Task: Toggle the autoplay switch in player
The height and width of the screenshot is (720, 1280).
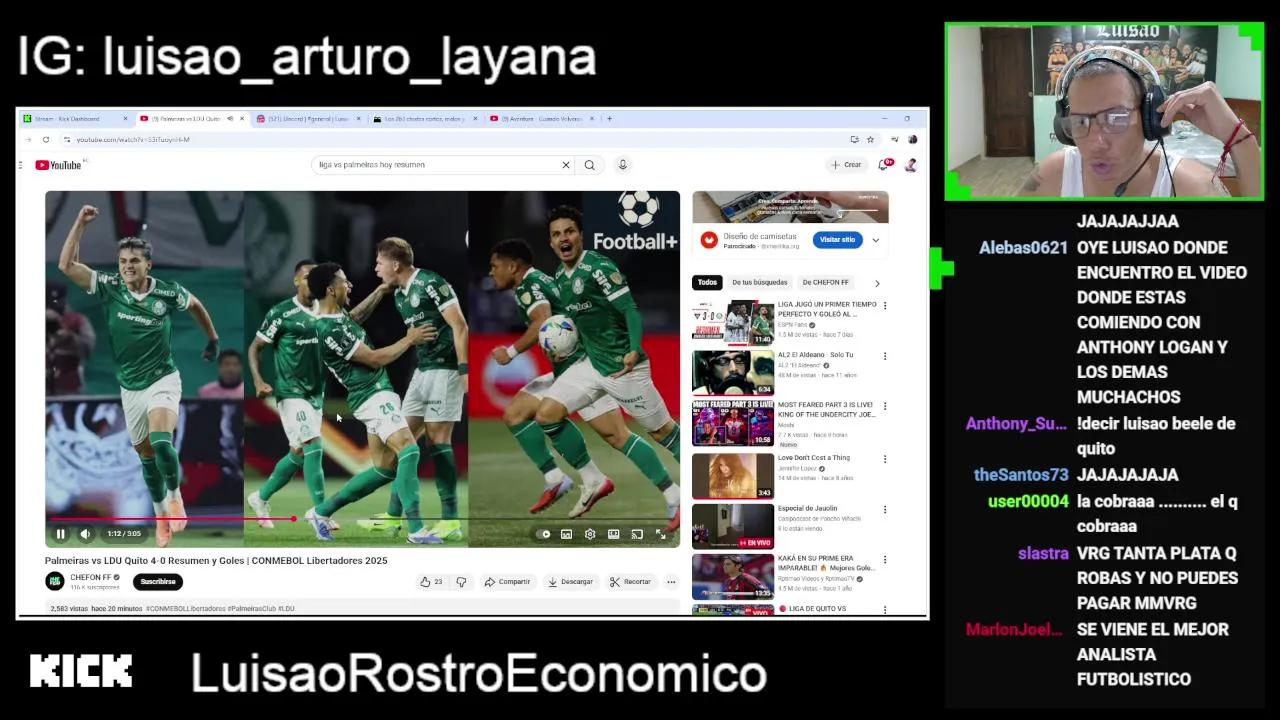Action: (544, 534)
